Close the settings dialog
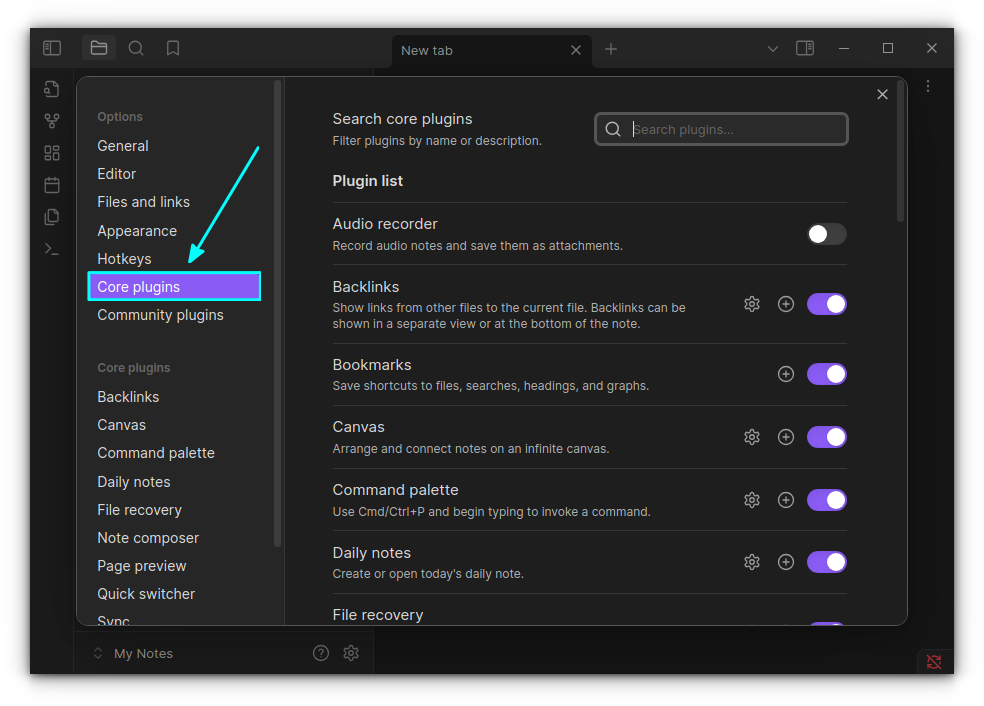 pyautogui.click(x=882, y=94)
